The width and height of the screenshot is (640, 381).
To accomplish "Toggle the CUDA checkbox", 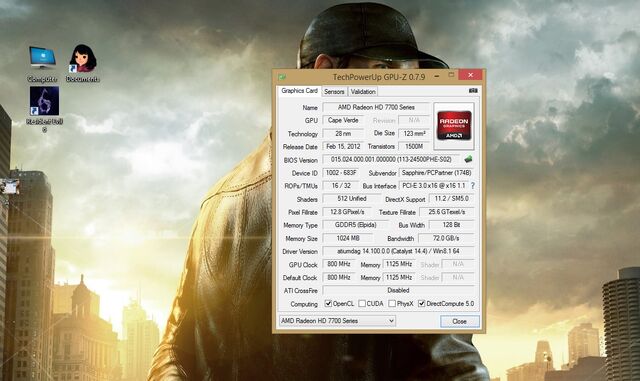I will coord(362,303).
